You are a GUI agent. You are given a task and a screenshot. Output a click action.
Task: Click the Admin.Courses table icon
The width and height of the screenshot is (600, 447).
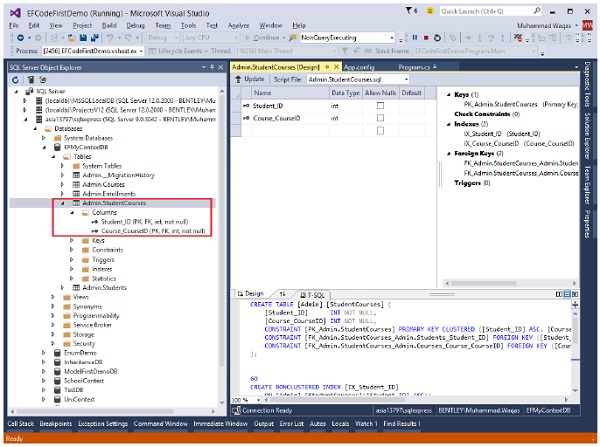75,184
